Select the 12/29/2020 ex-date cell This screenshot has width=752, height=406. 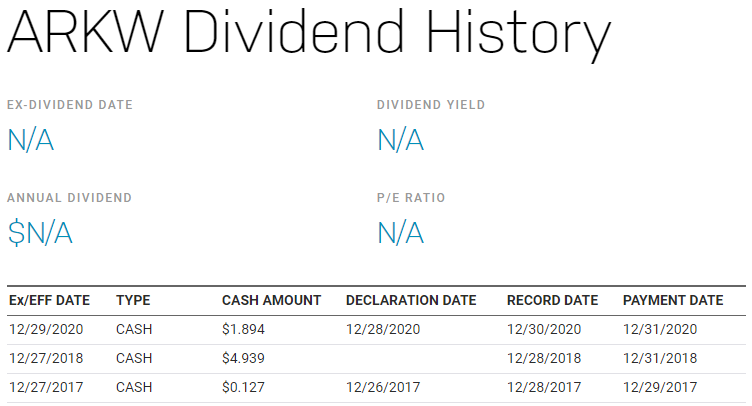pos(46,329)
